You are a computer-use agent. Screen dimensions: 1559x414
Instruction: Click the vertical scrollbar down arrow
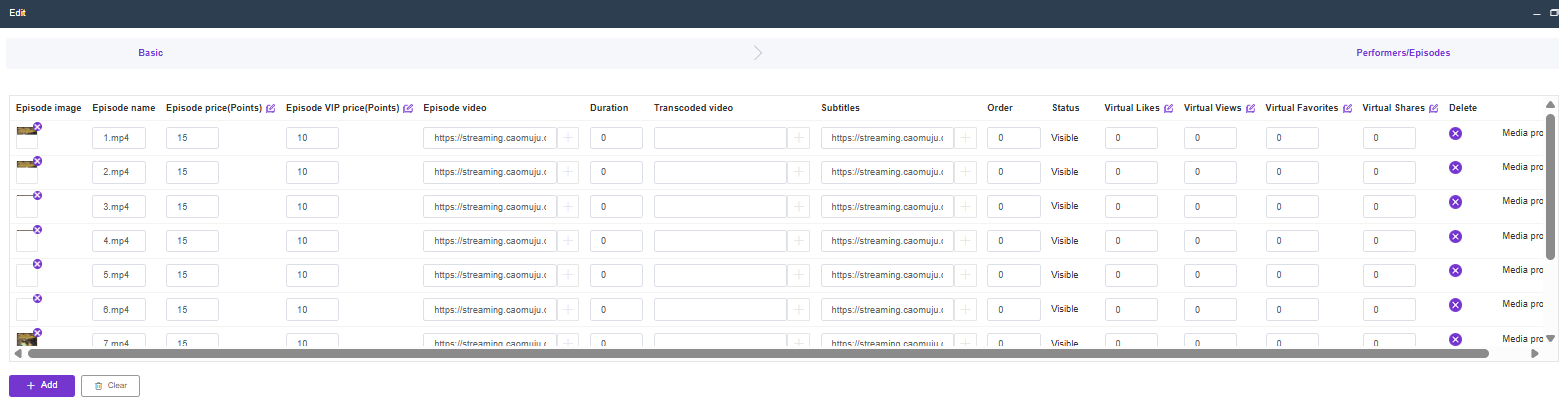(1550, 339)
